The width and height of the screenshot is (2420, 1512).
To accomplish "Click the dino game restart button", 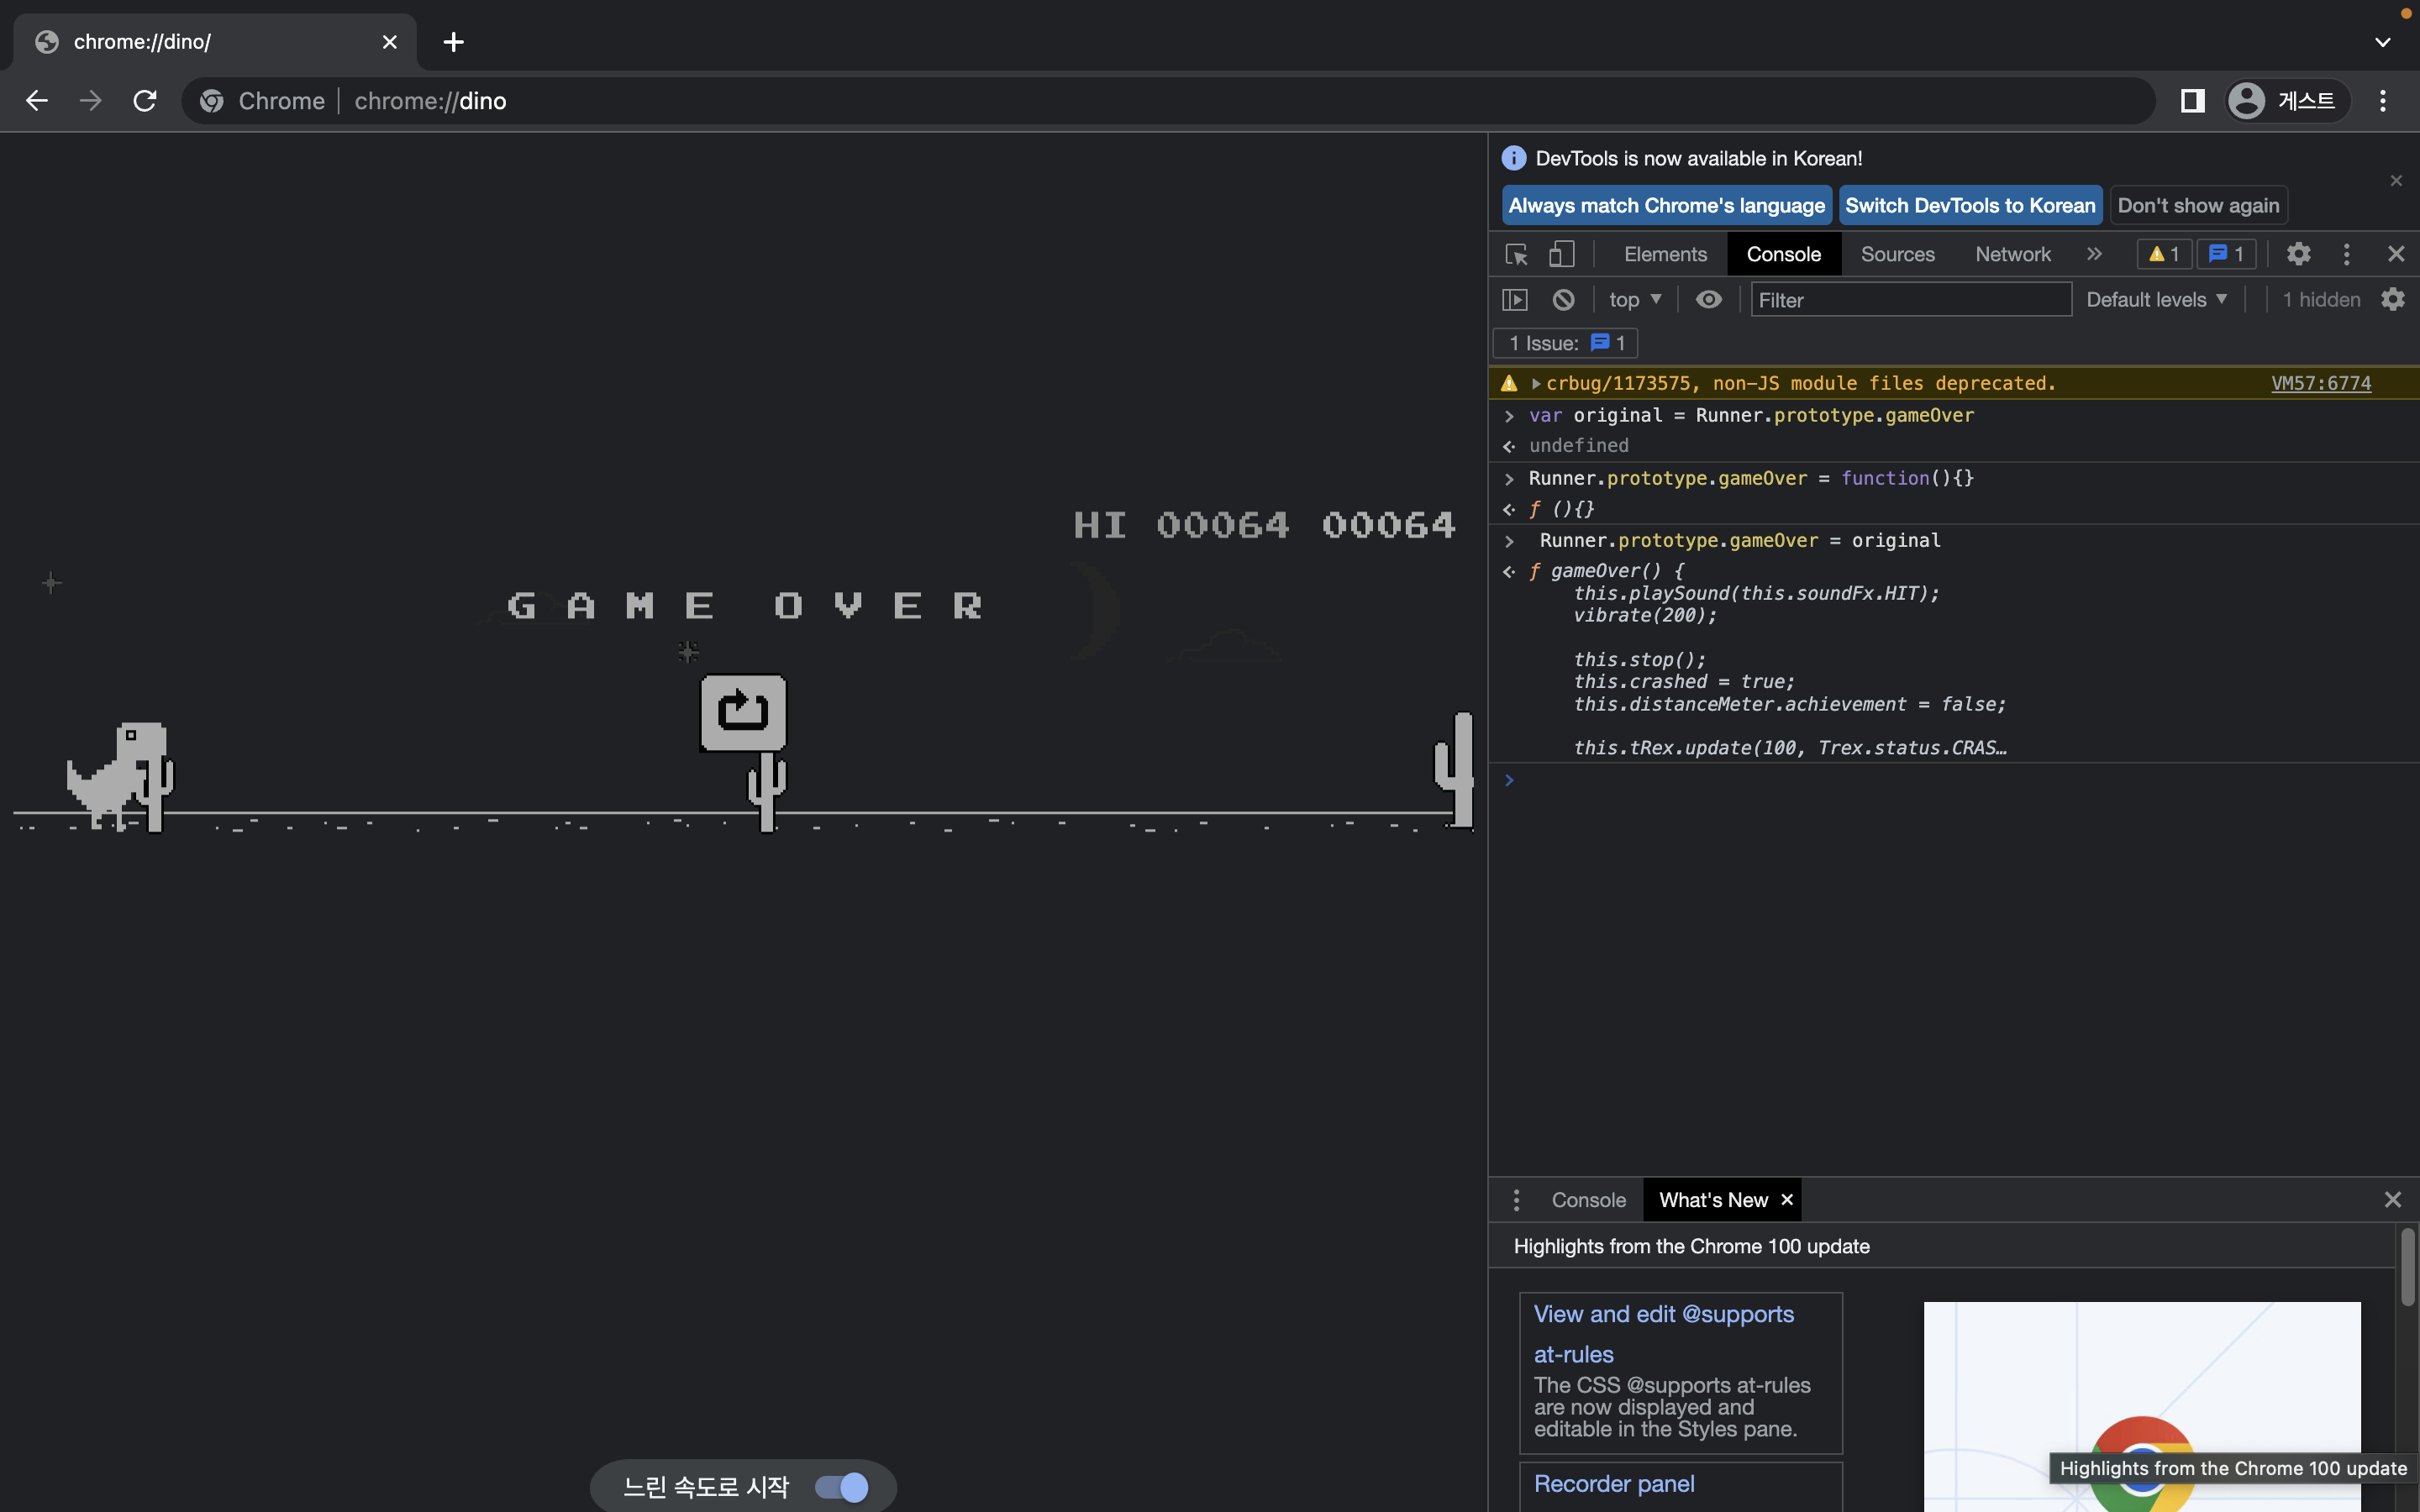I will tap(743, 712).
